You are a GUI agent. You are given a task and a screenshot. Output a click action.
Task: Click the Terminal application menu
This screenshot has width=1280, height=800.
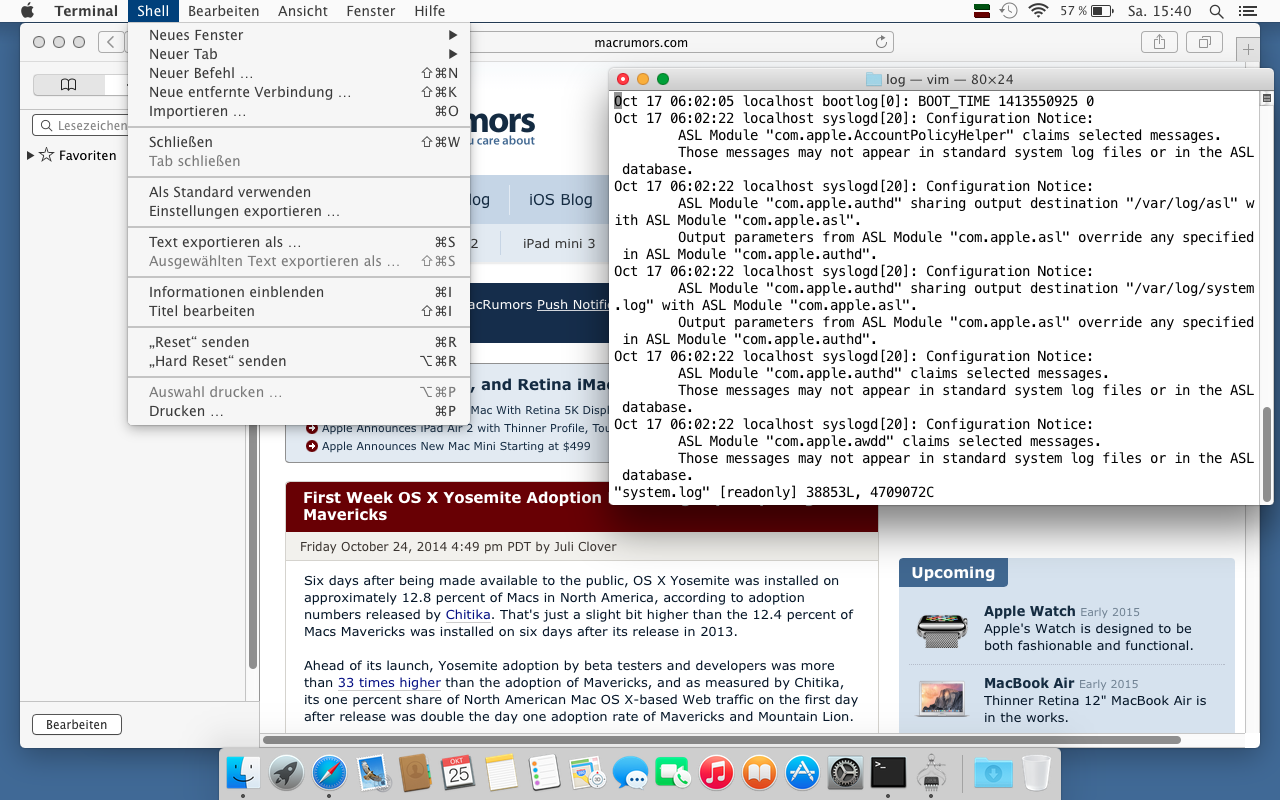(x=86, y=11)
